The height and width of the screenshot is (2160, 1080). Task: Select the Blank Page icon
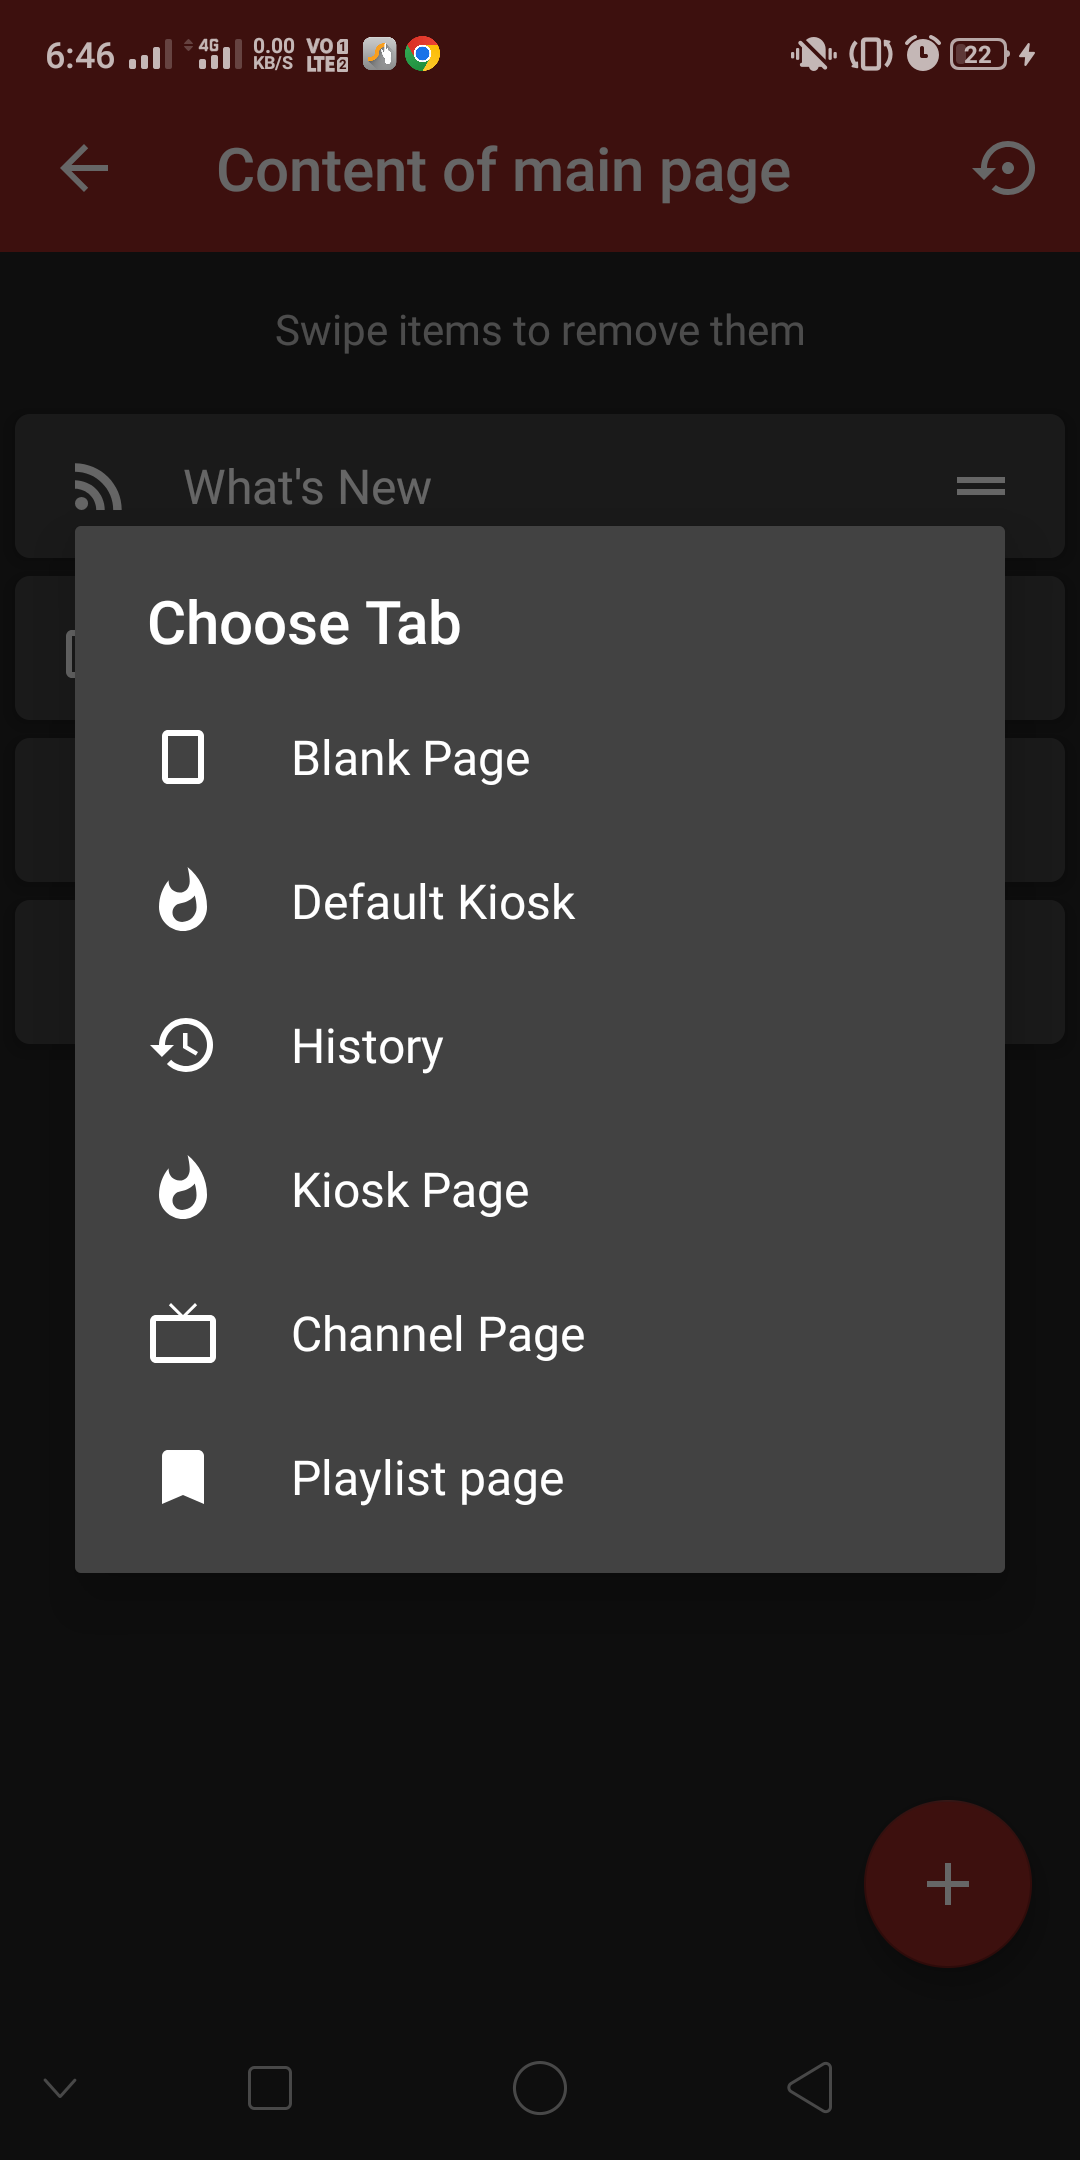click(183, 758)
